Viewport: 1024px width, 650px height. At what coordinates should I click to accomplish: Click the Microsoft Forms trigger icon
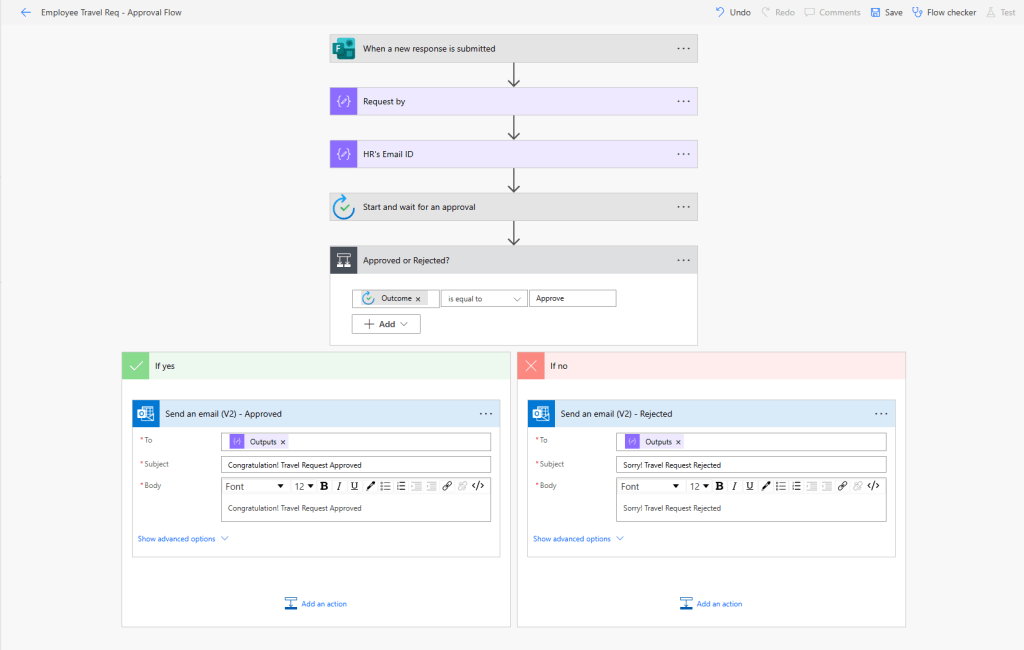pos(343,48)
